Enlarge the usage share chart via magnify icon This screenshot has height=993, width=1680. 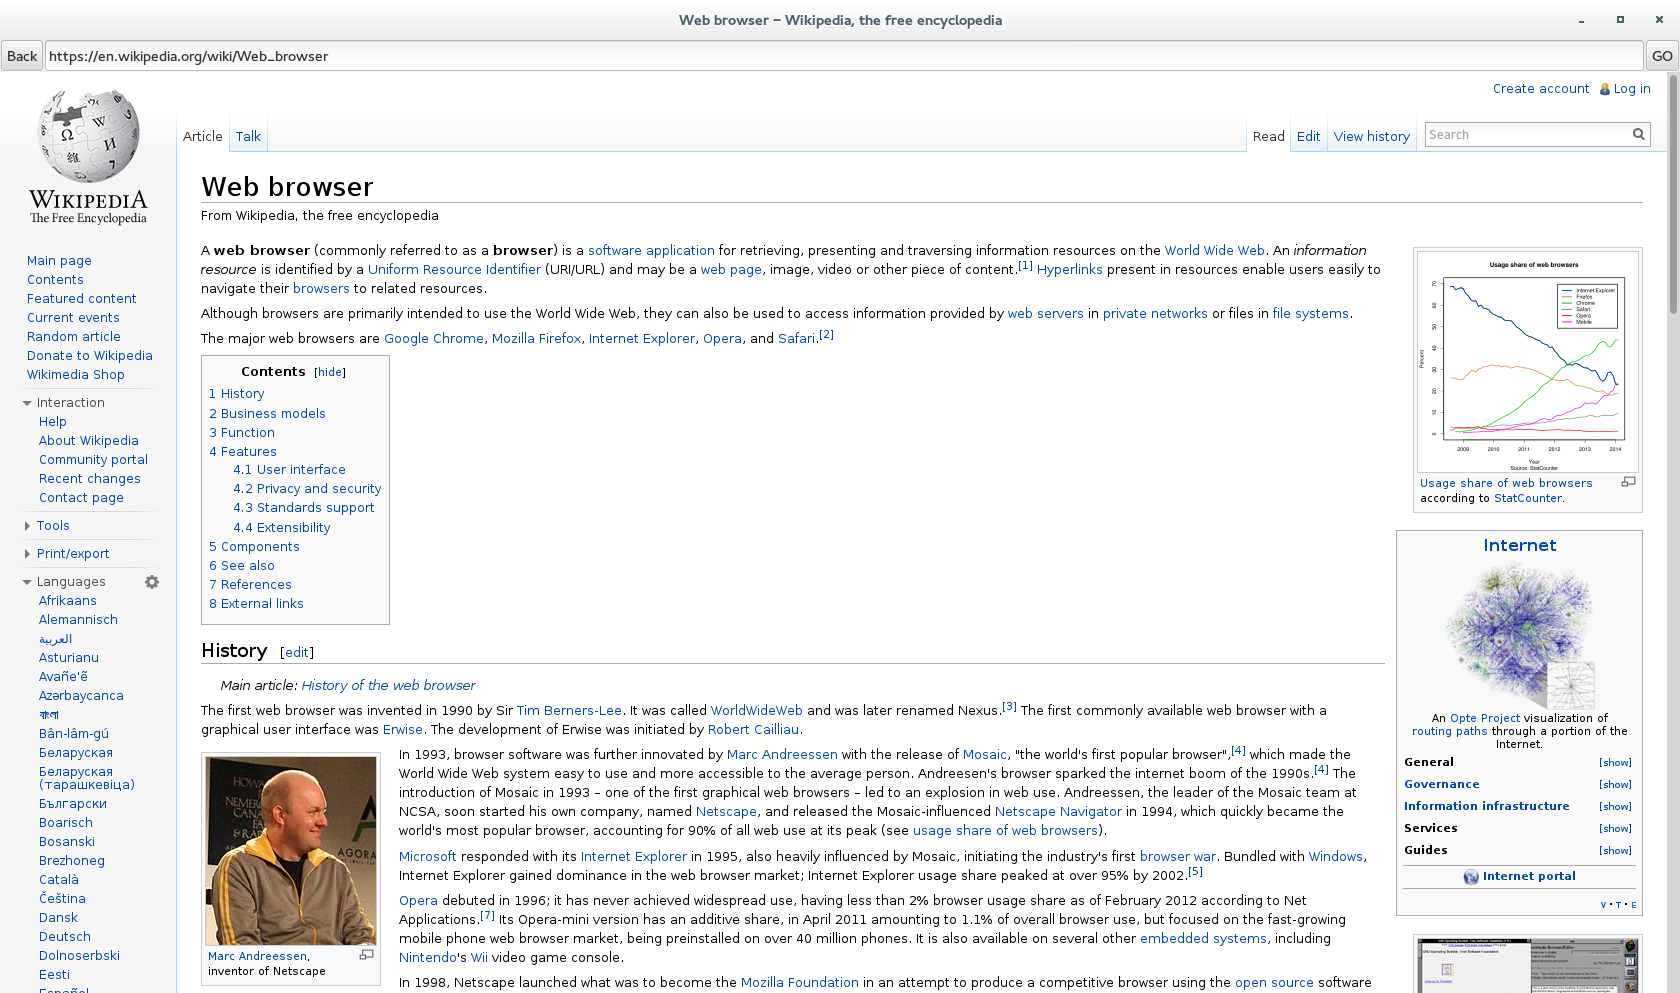tap(1628, 482)
